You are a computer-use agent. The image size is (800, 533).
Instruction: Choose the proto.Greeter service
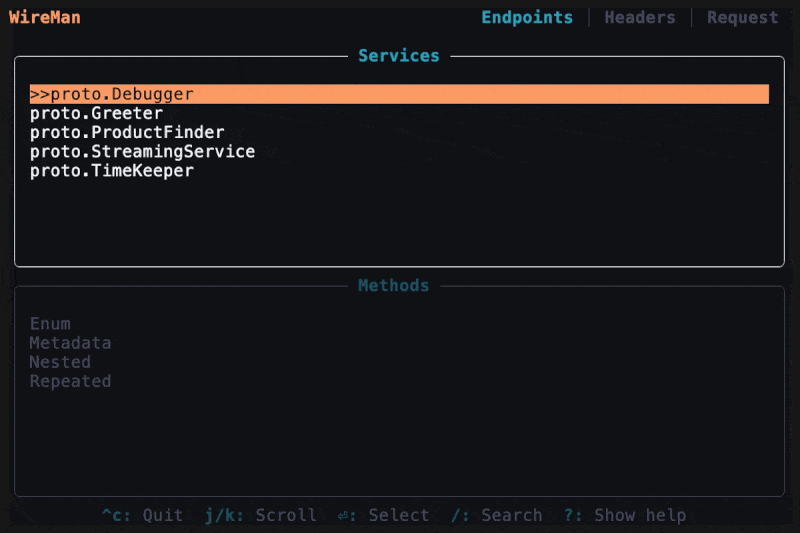coord(96,113)
